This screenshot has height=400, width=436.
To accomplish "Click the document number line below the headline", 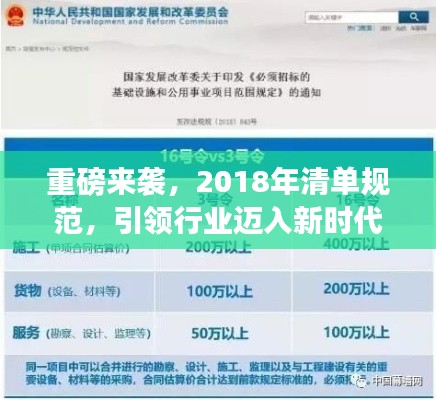I will 217,122.
